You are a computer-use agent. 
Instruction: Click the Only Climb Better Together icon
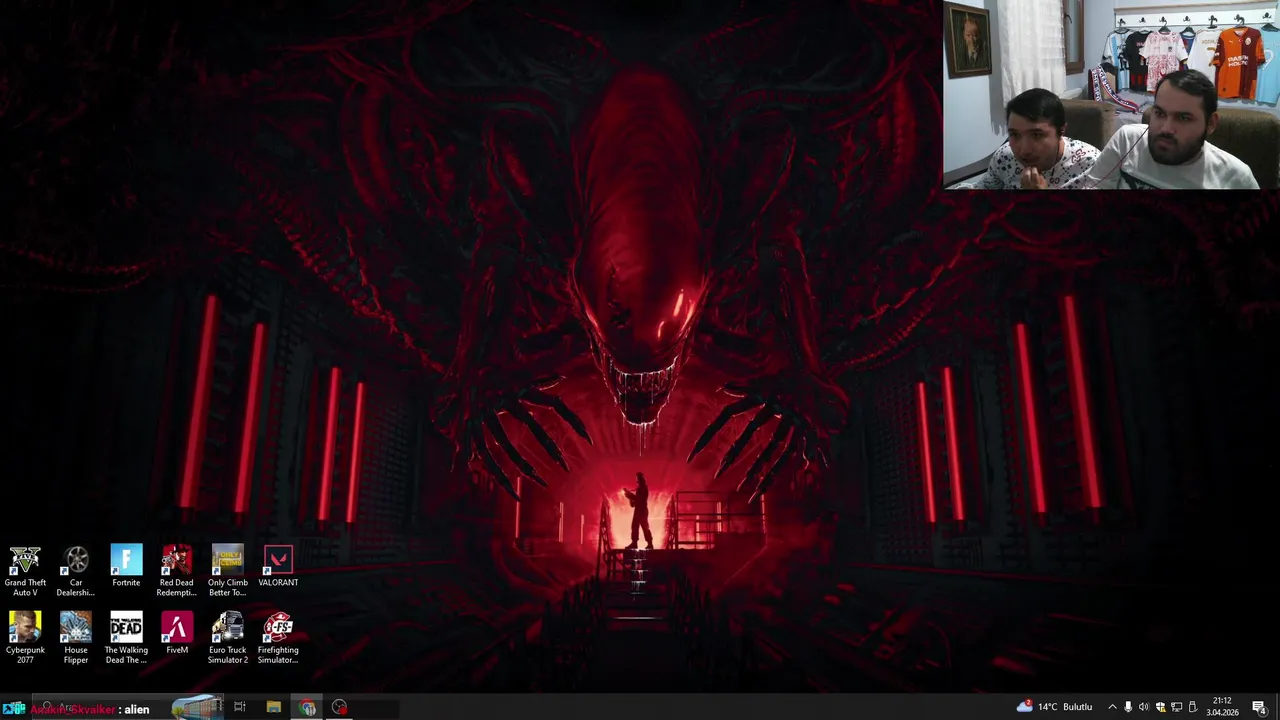[x=227, y=571]
